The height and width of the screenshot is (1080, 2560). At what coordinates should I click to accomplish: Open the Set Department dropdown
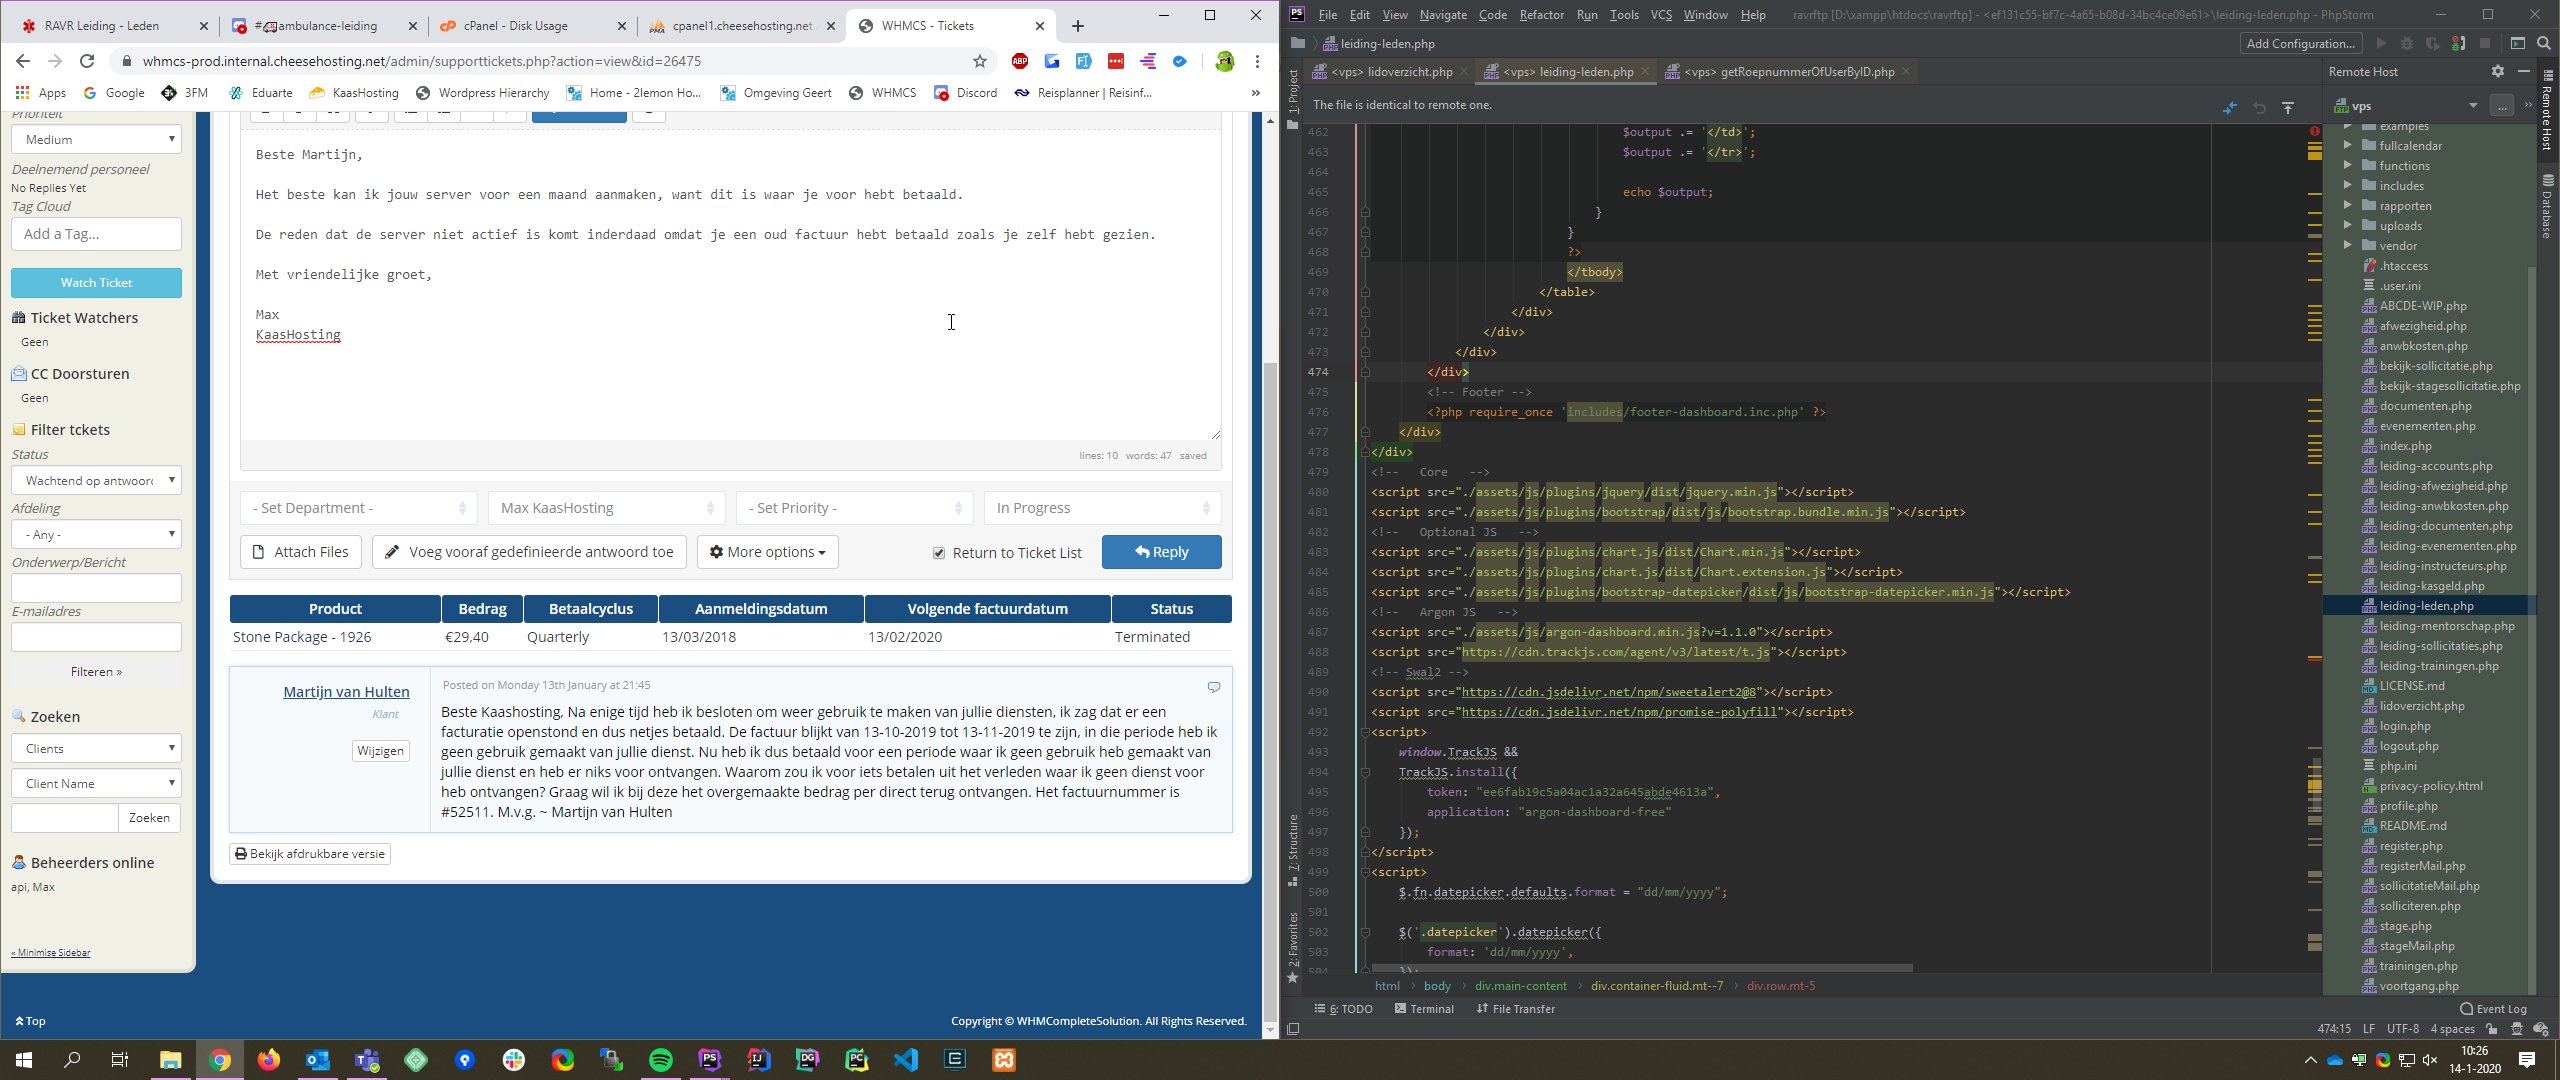click(x=358, y=508)
